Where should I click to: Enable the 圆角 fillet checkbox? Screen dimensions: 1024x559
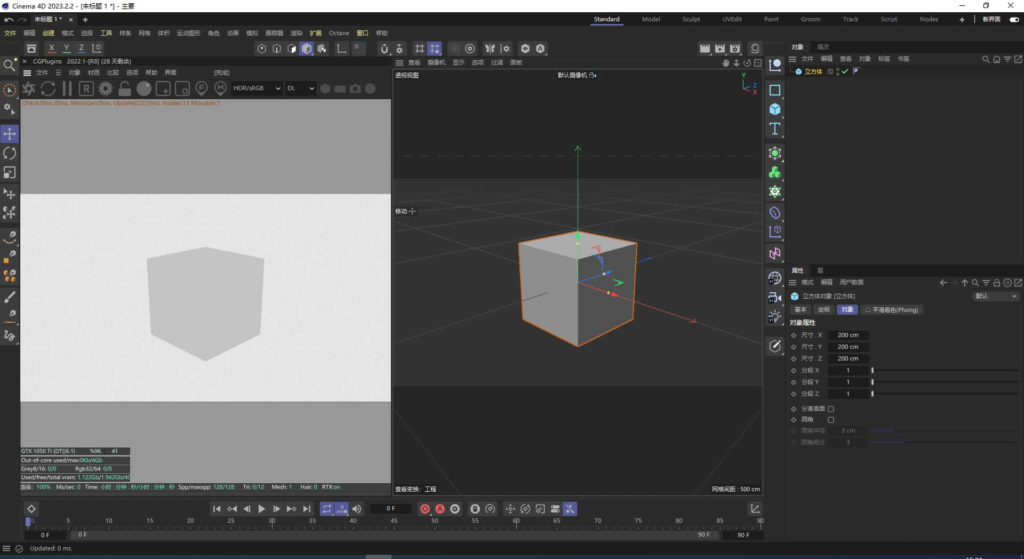(x=831, y=419)
